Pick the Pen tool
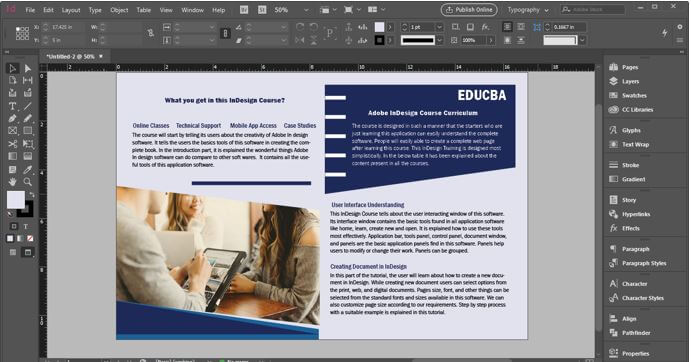The width and height of the screenshot is (691, 362). 12,118
